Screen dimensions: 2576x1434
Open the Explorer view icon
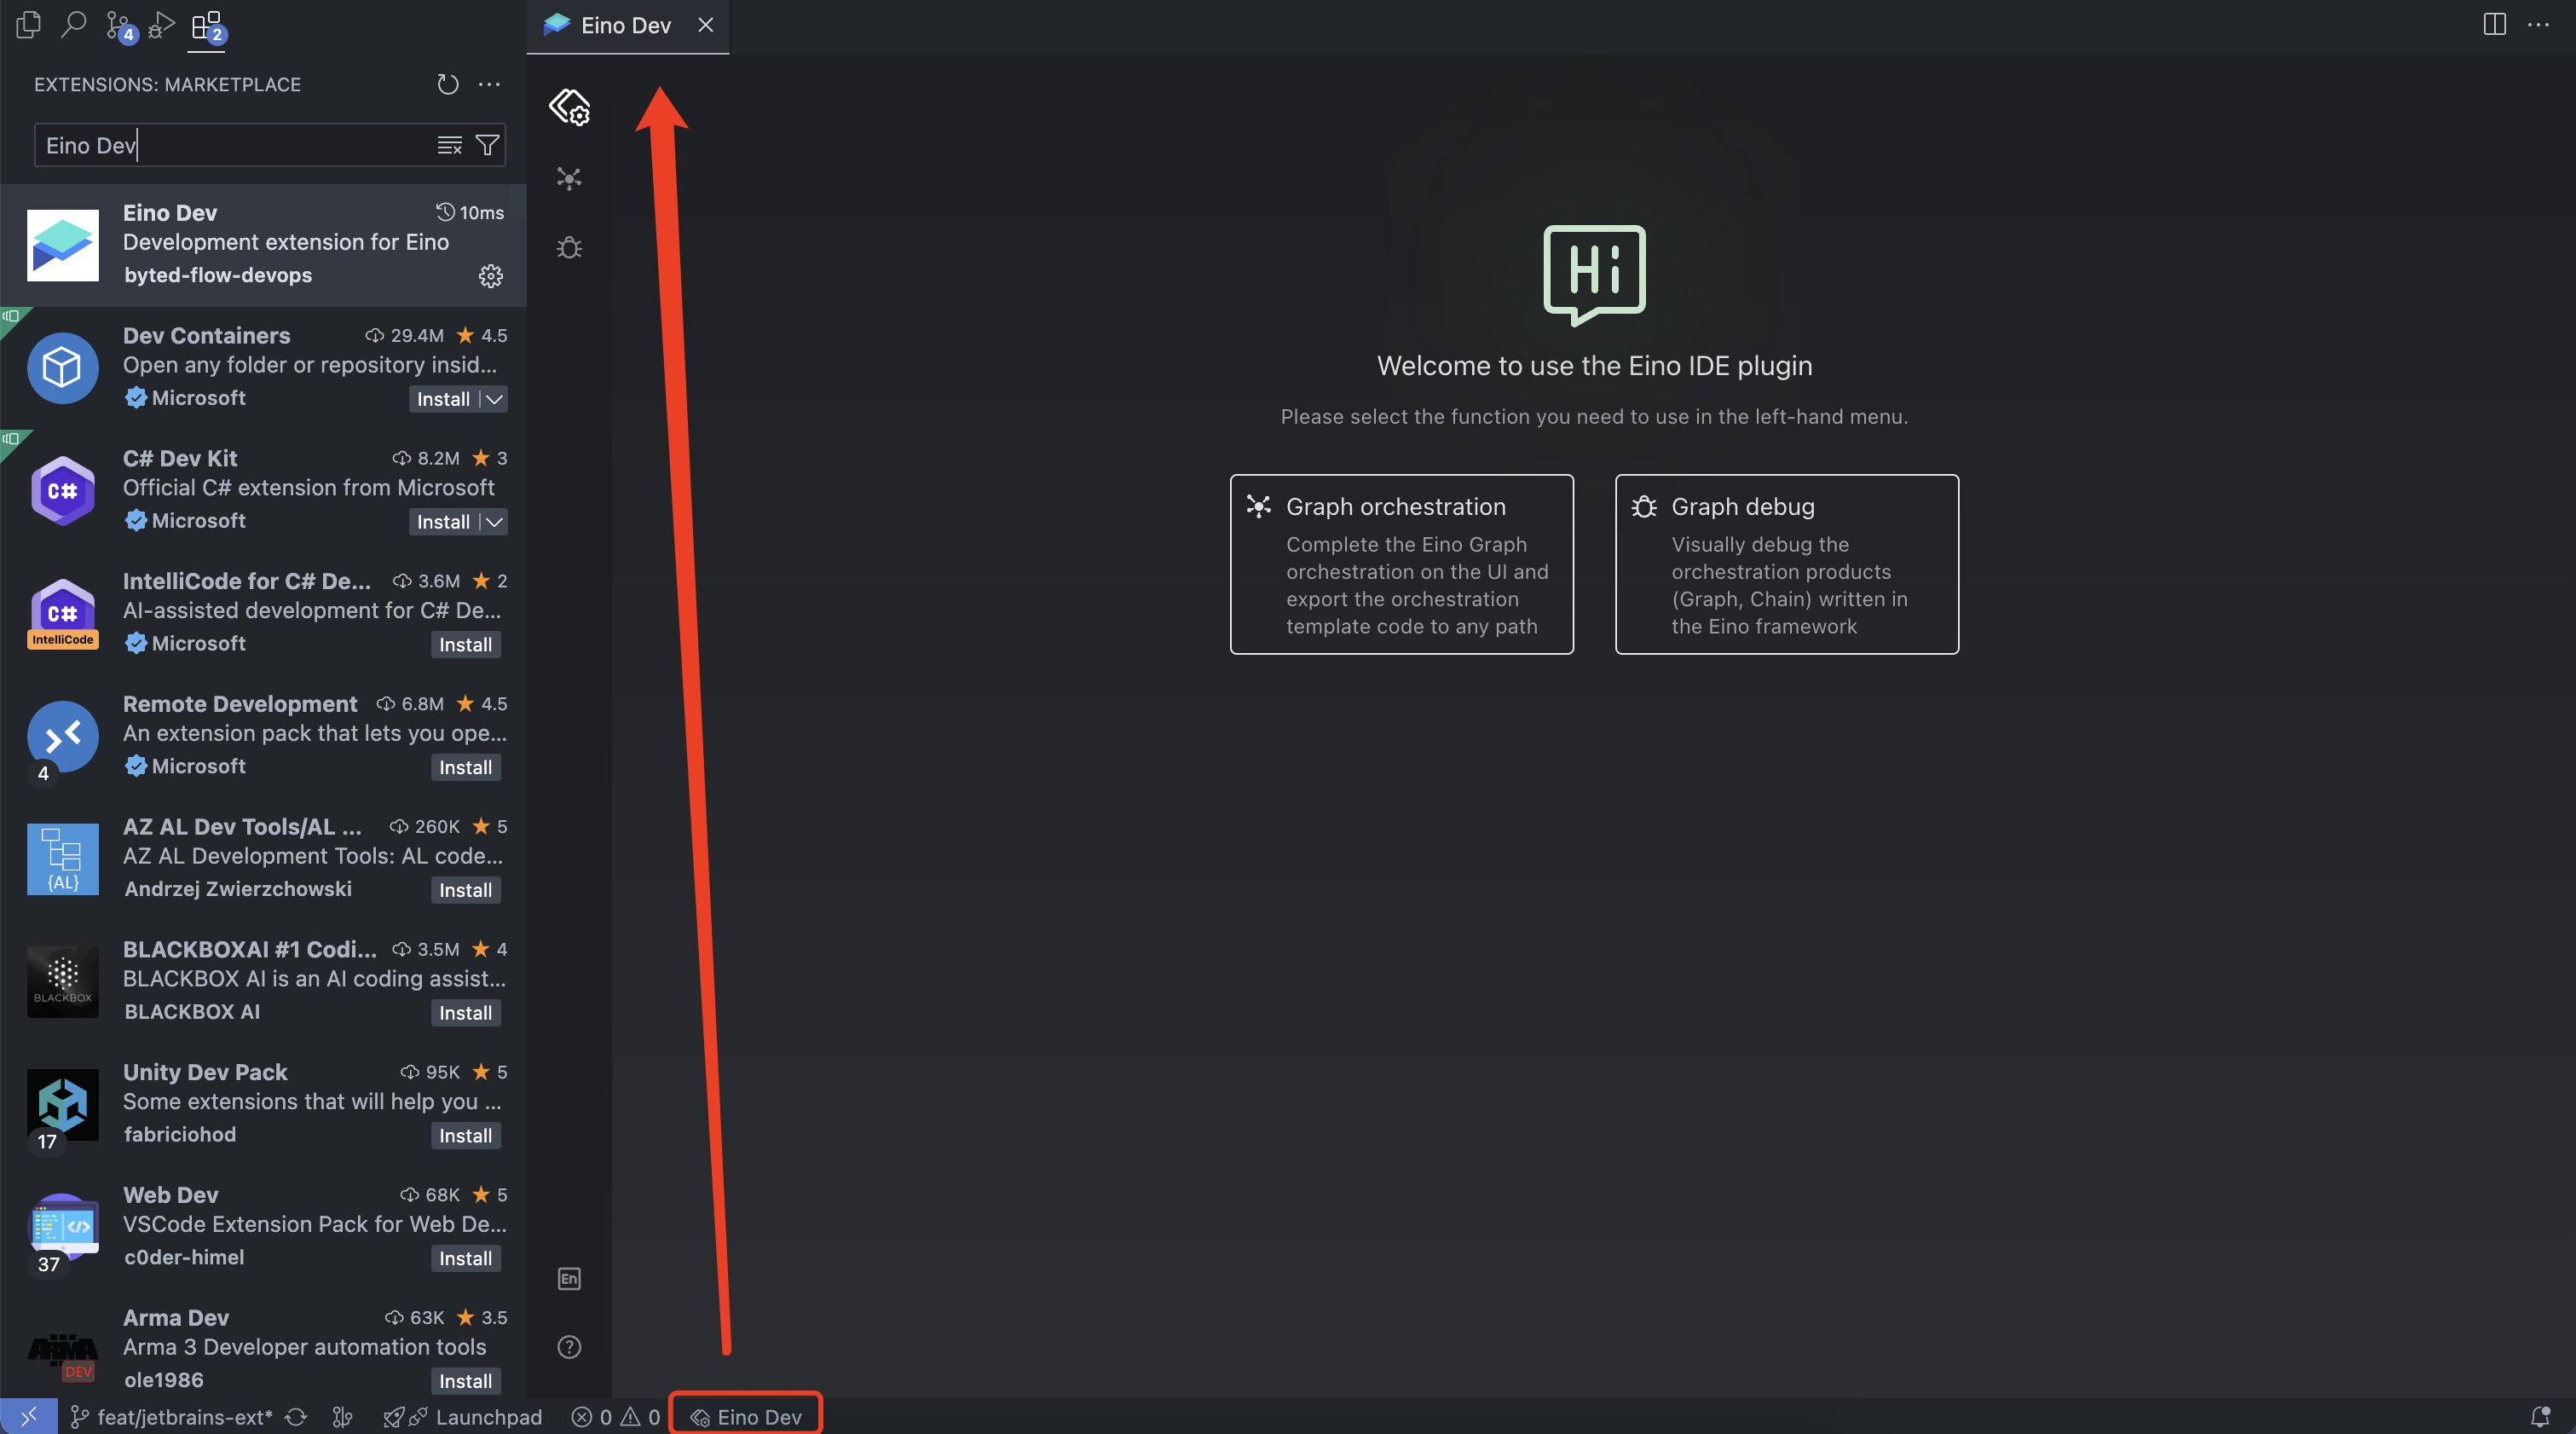pos(28,25)
